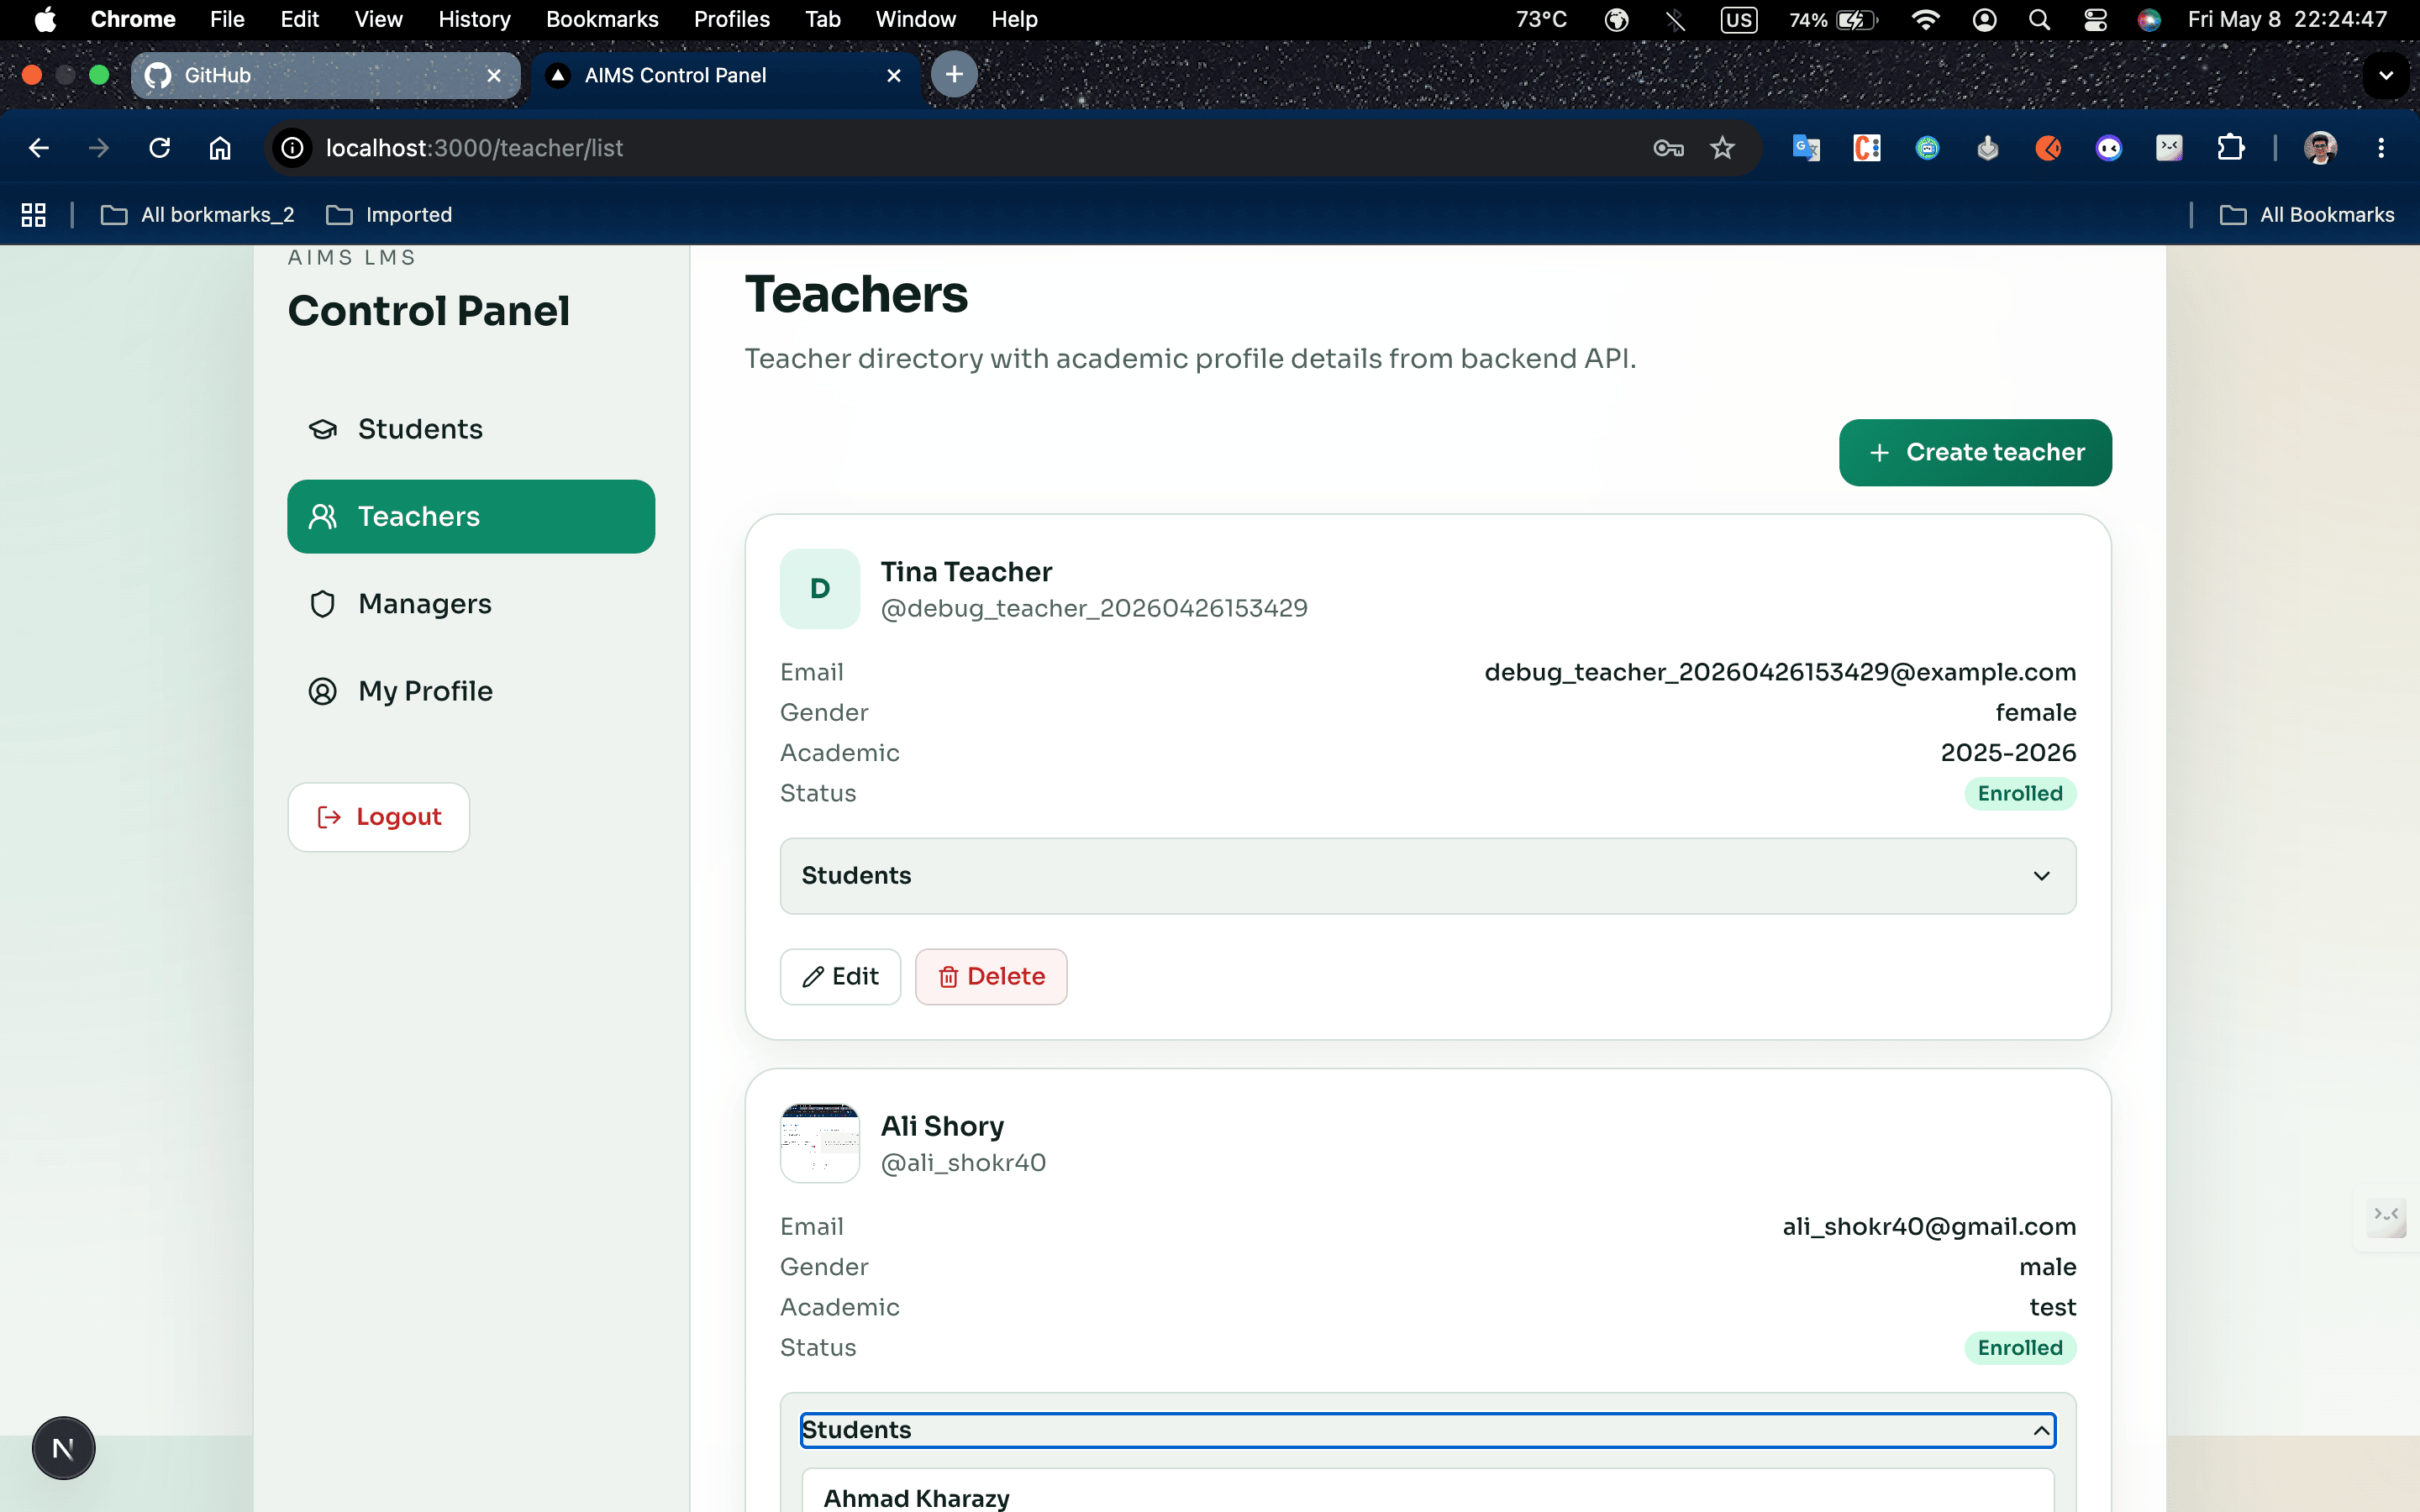Click the Logout button
This screenshot has width=2420, height=1512.
click(x=378, y=817)
